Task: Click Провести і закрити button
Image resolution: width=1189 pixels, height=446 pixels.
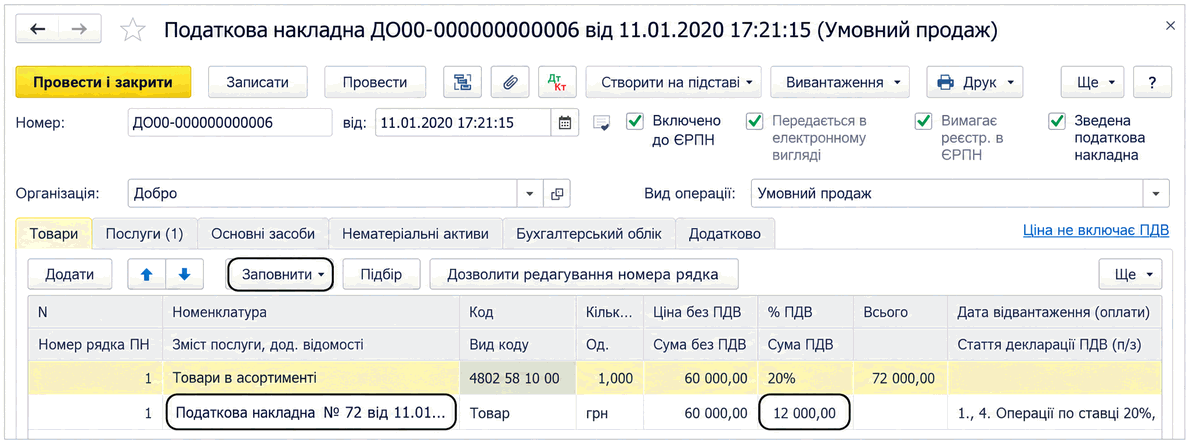Action: (103, 82)
